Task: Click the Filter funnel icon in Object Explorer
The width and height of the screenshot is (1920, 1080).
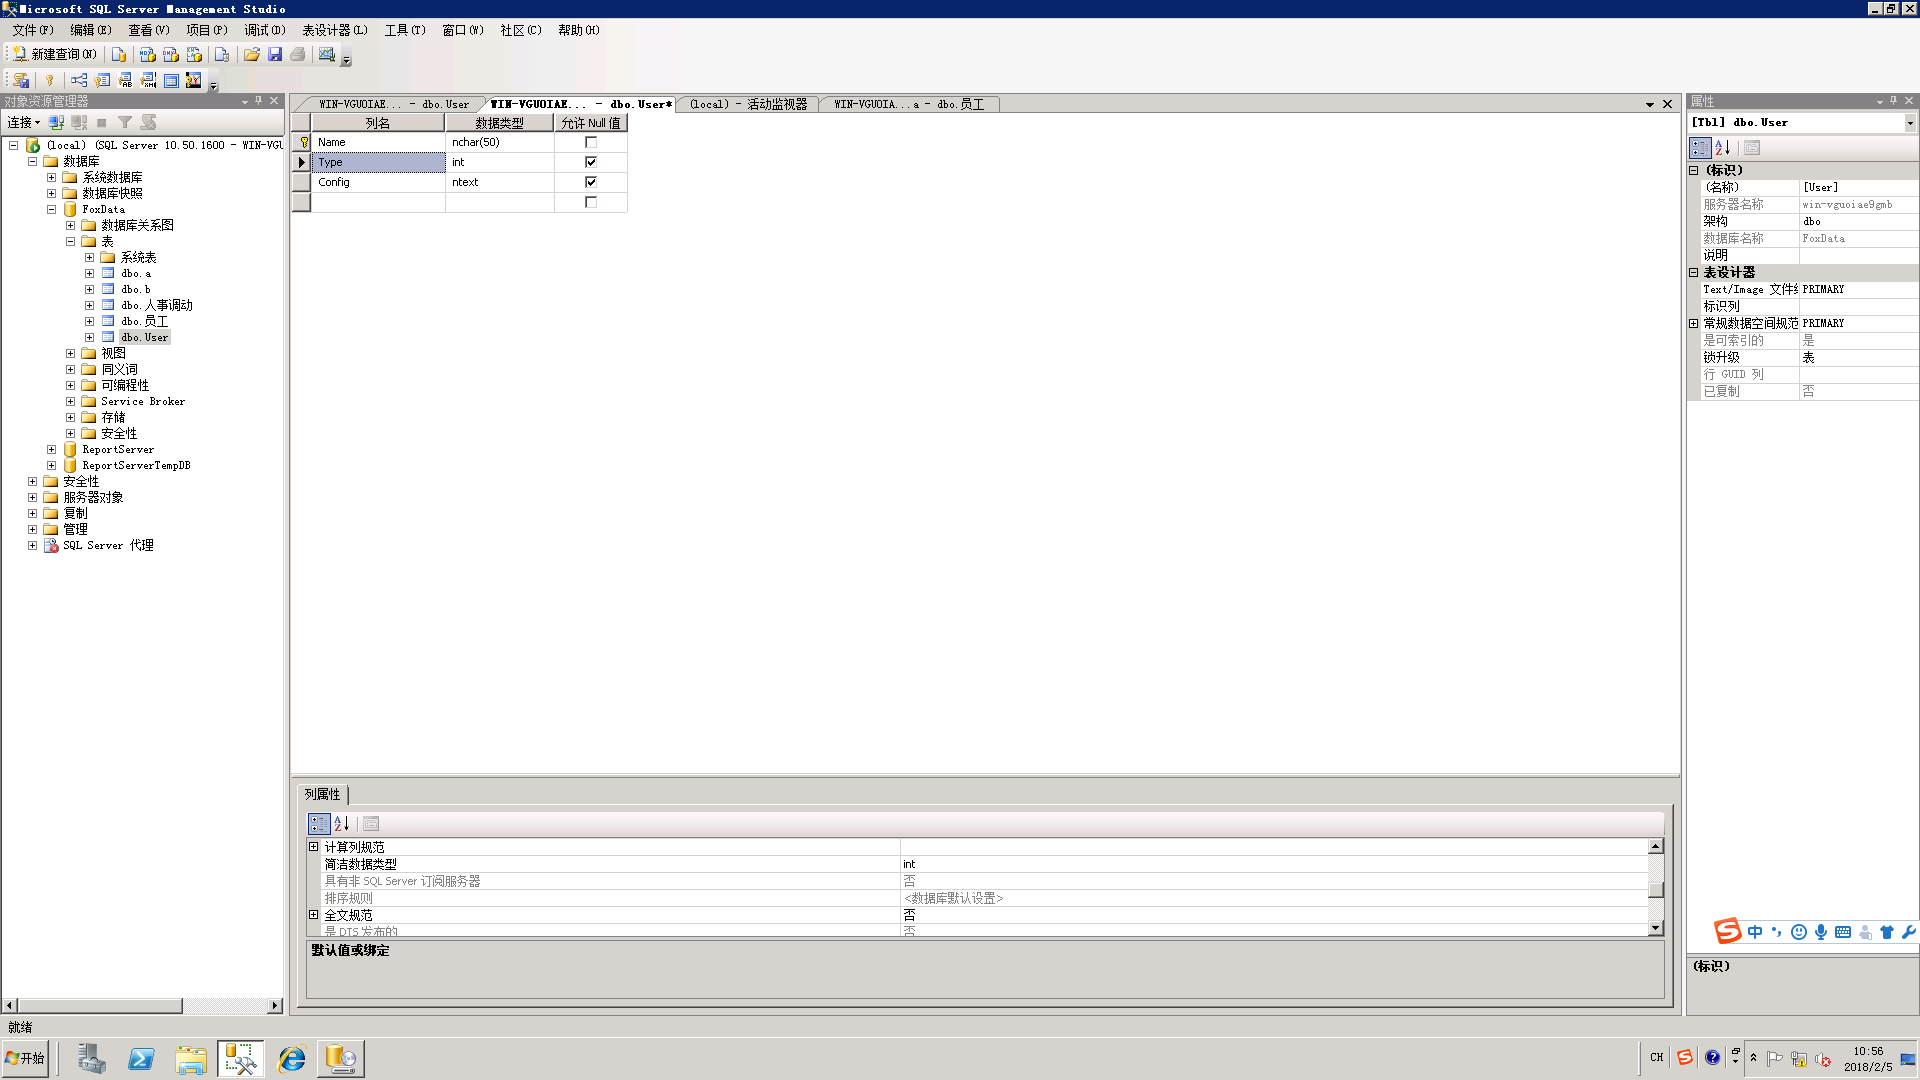Action: (125, 122)
